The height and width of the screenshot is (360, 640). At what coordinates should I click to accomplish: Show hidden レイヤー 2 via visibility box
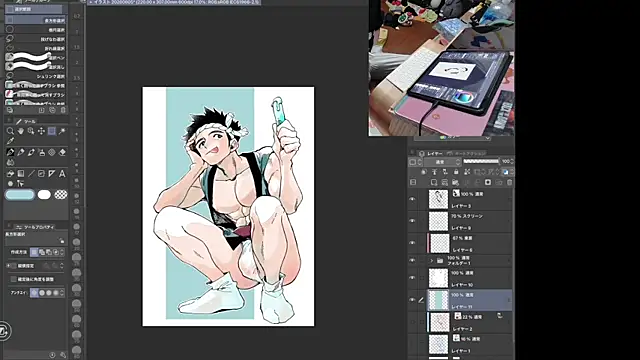(x=412, y=322)
